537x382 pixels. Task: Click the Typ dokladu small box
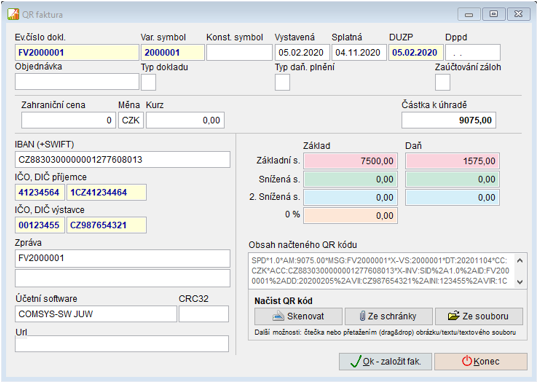(x=149, y=82)
